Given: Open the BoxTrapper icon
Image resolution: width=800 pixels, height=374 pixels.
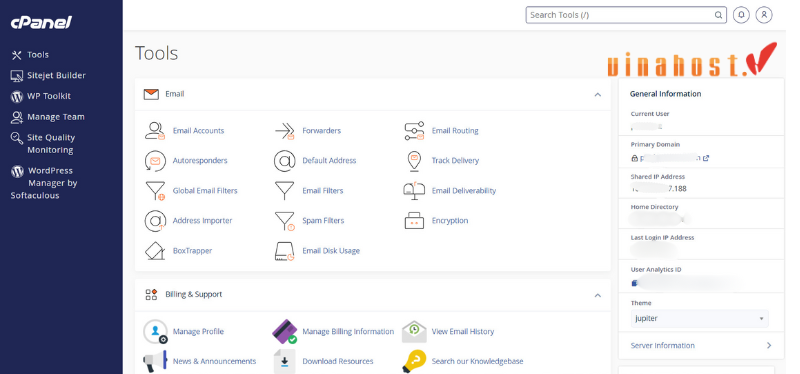Looking at the screenshot, I should pyautogui.click(x=155, y=251).
